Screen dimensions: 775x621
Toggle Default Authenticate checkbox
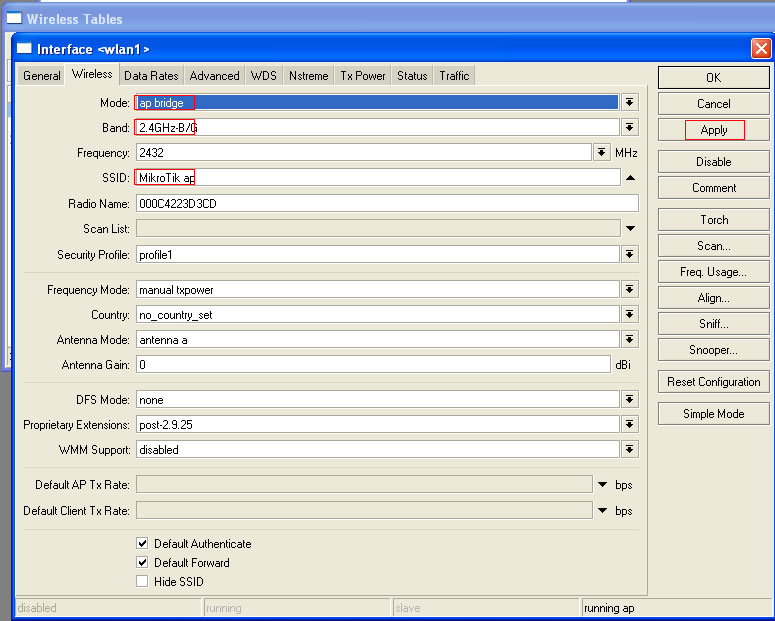pos(142,543)
